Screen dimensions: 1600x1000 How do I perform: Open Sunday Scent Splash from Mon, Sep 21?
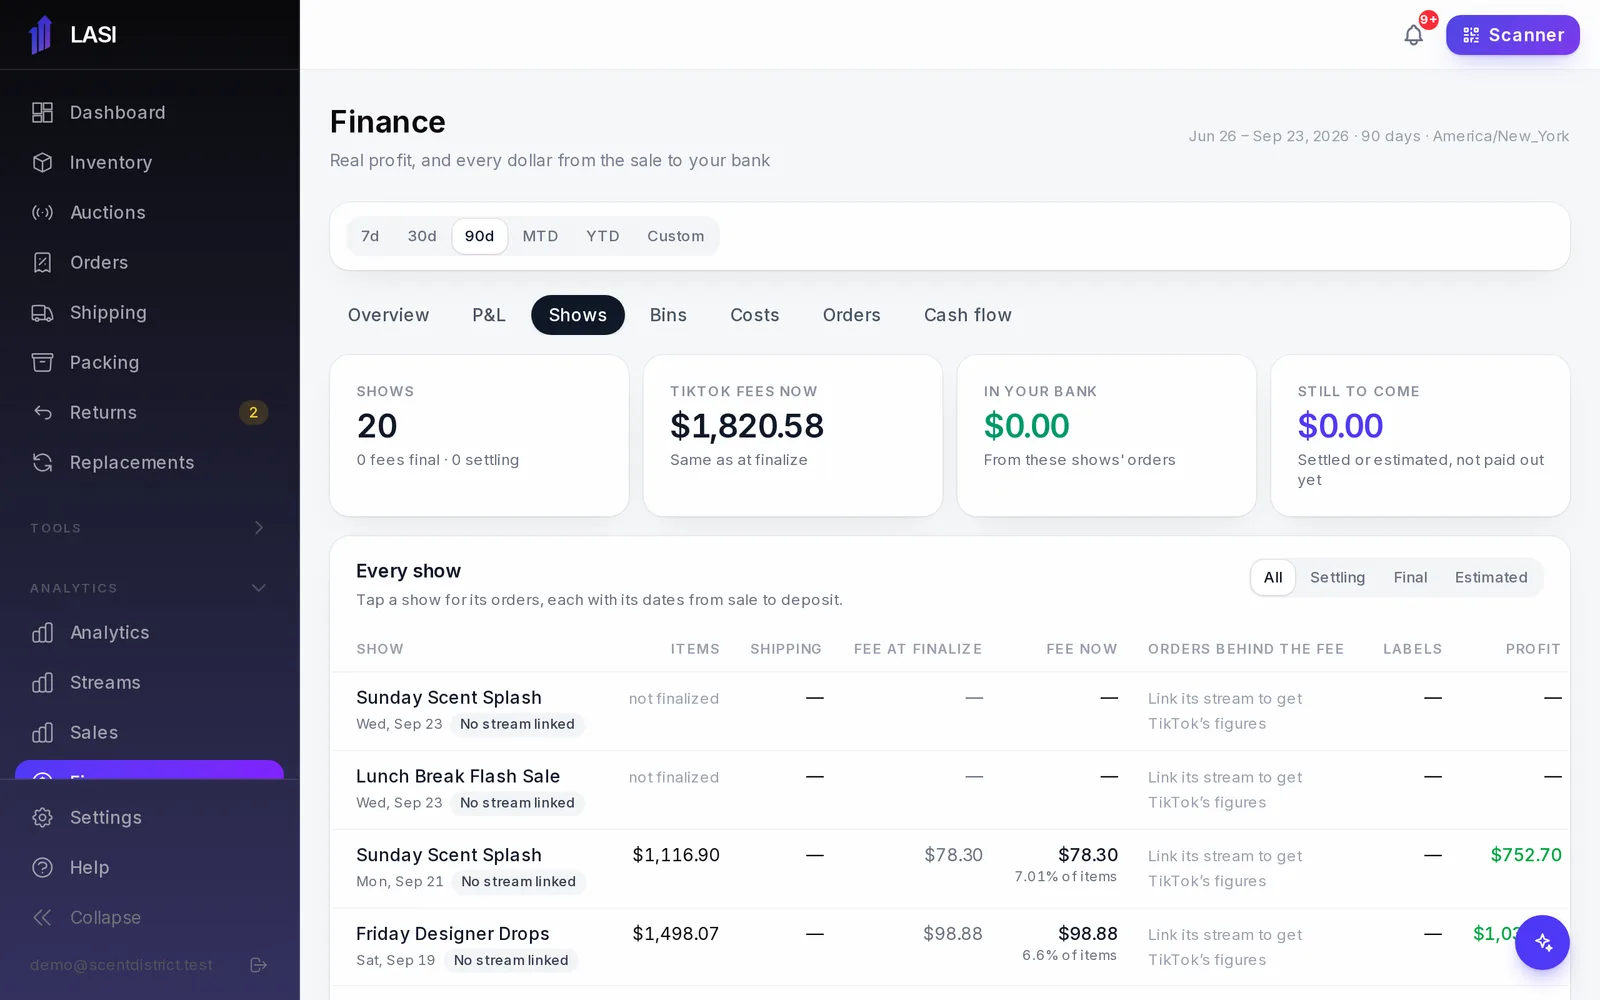pyautogui.click(x=950, y=868)
